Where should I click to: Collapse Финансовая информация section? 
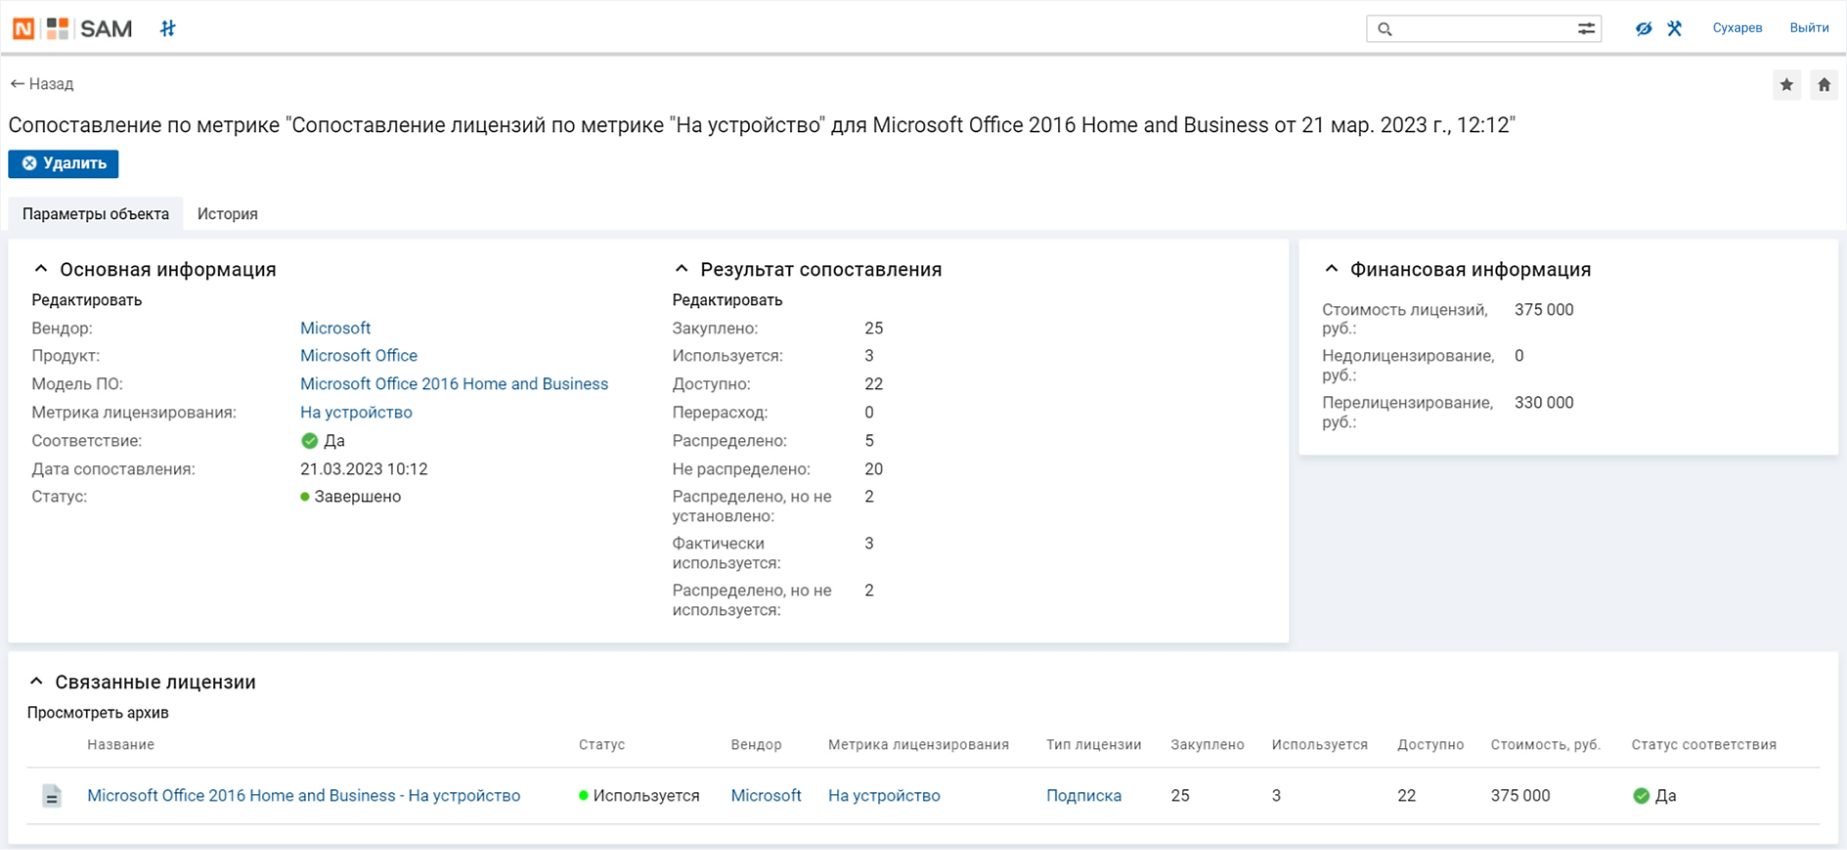[x=1331, y=269]
